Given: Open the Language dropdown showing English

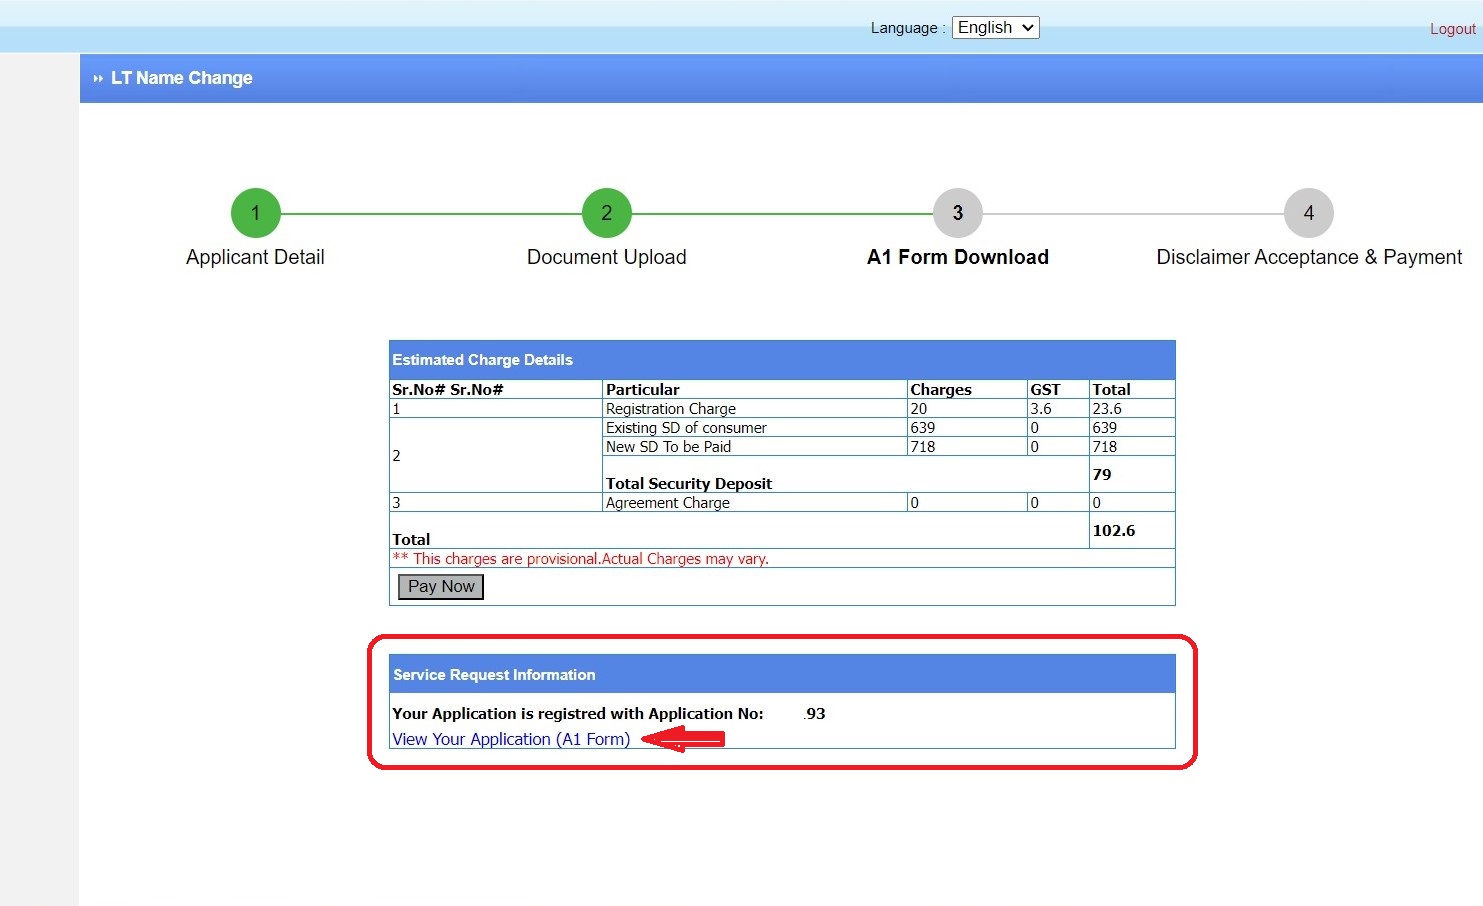Looking at the screenshot, I should pyautogui.click(x=995, y=28).
